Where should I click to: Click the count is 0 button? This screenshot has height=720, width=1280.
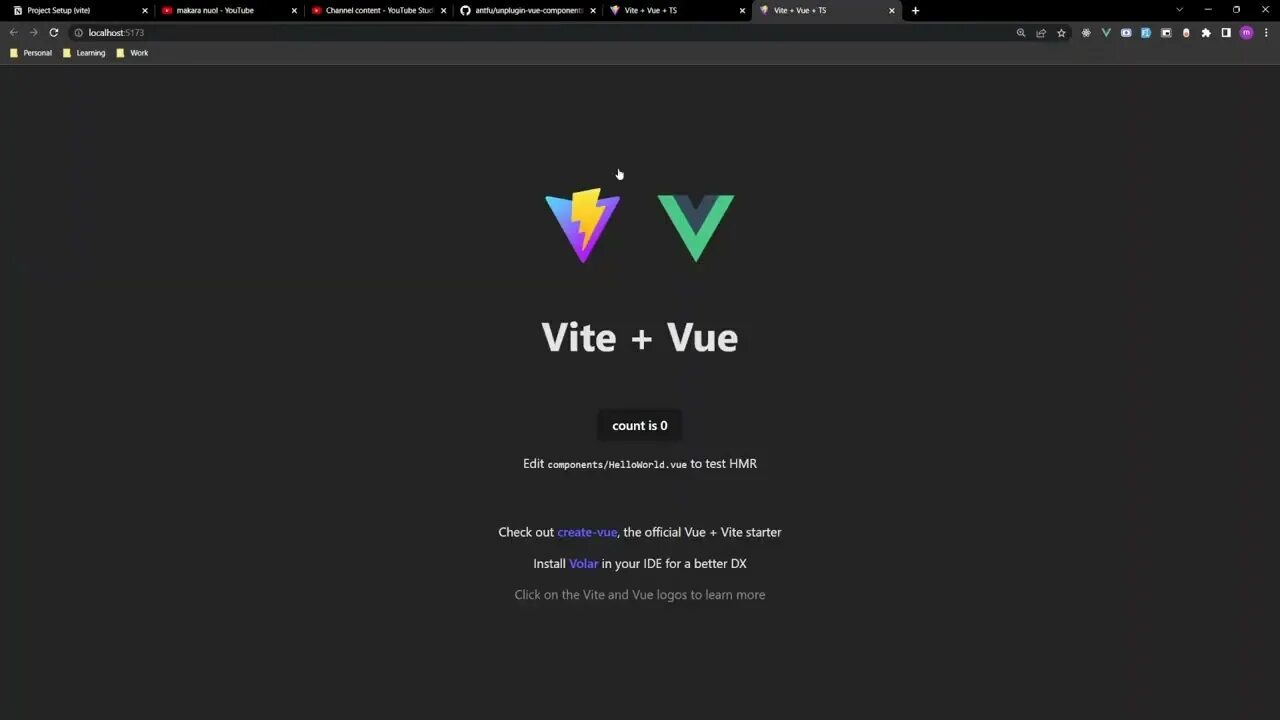pos(640,425)
